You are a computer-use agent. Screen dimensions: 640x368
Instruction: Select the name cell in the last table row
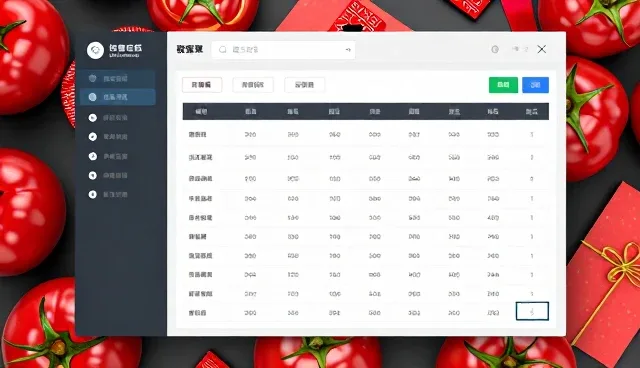point(198,313)
